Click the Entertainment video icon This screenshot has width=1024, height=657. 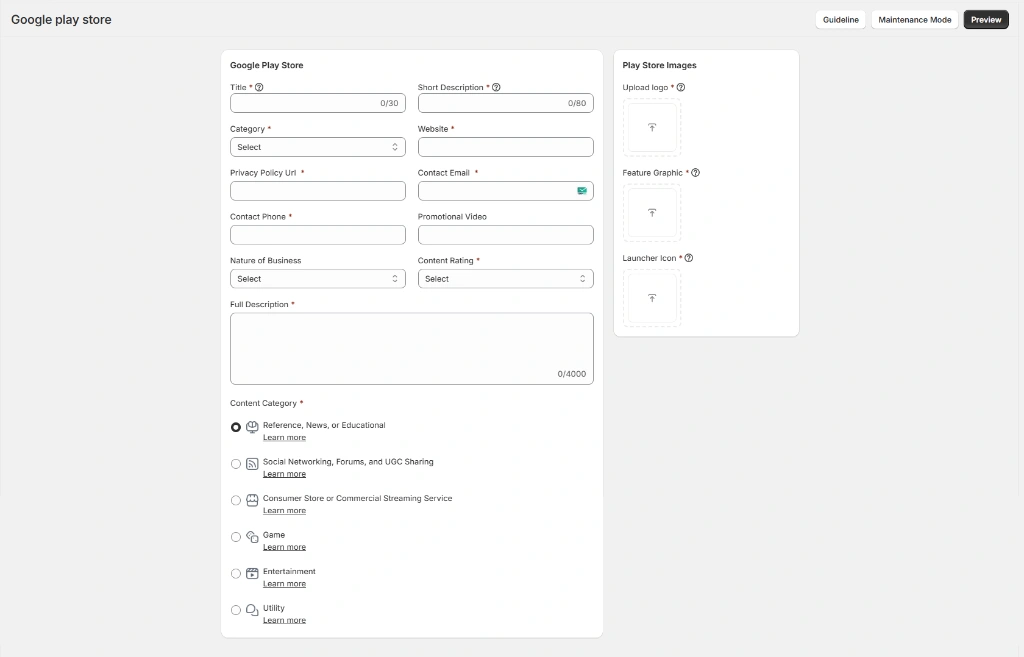click(252, 573)
